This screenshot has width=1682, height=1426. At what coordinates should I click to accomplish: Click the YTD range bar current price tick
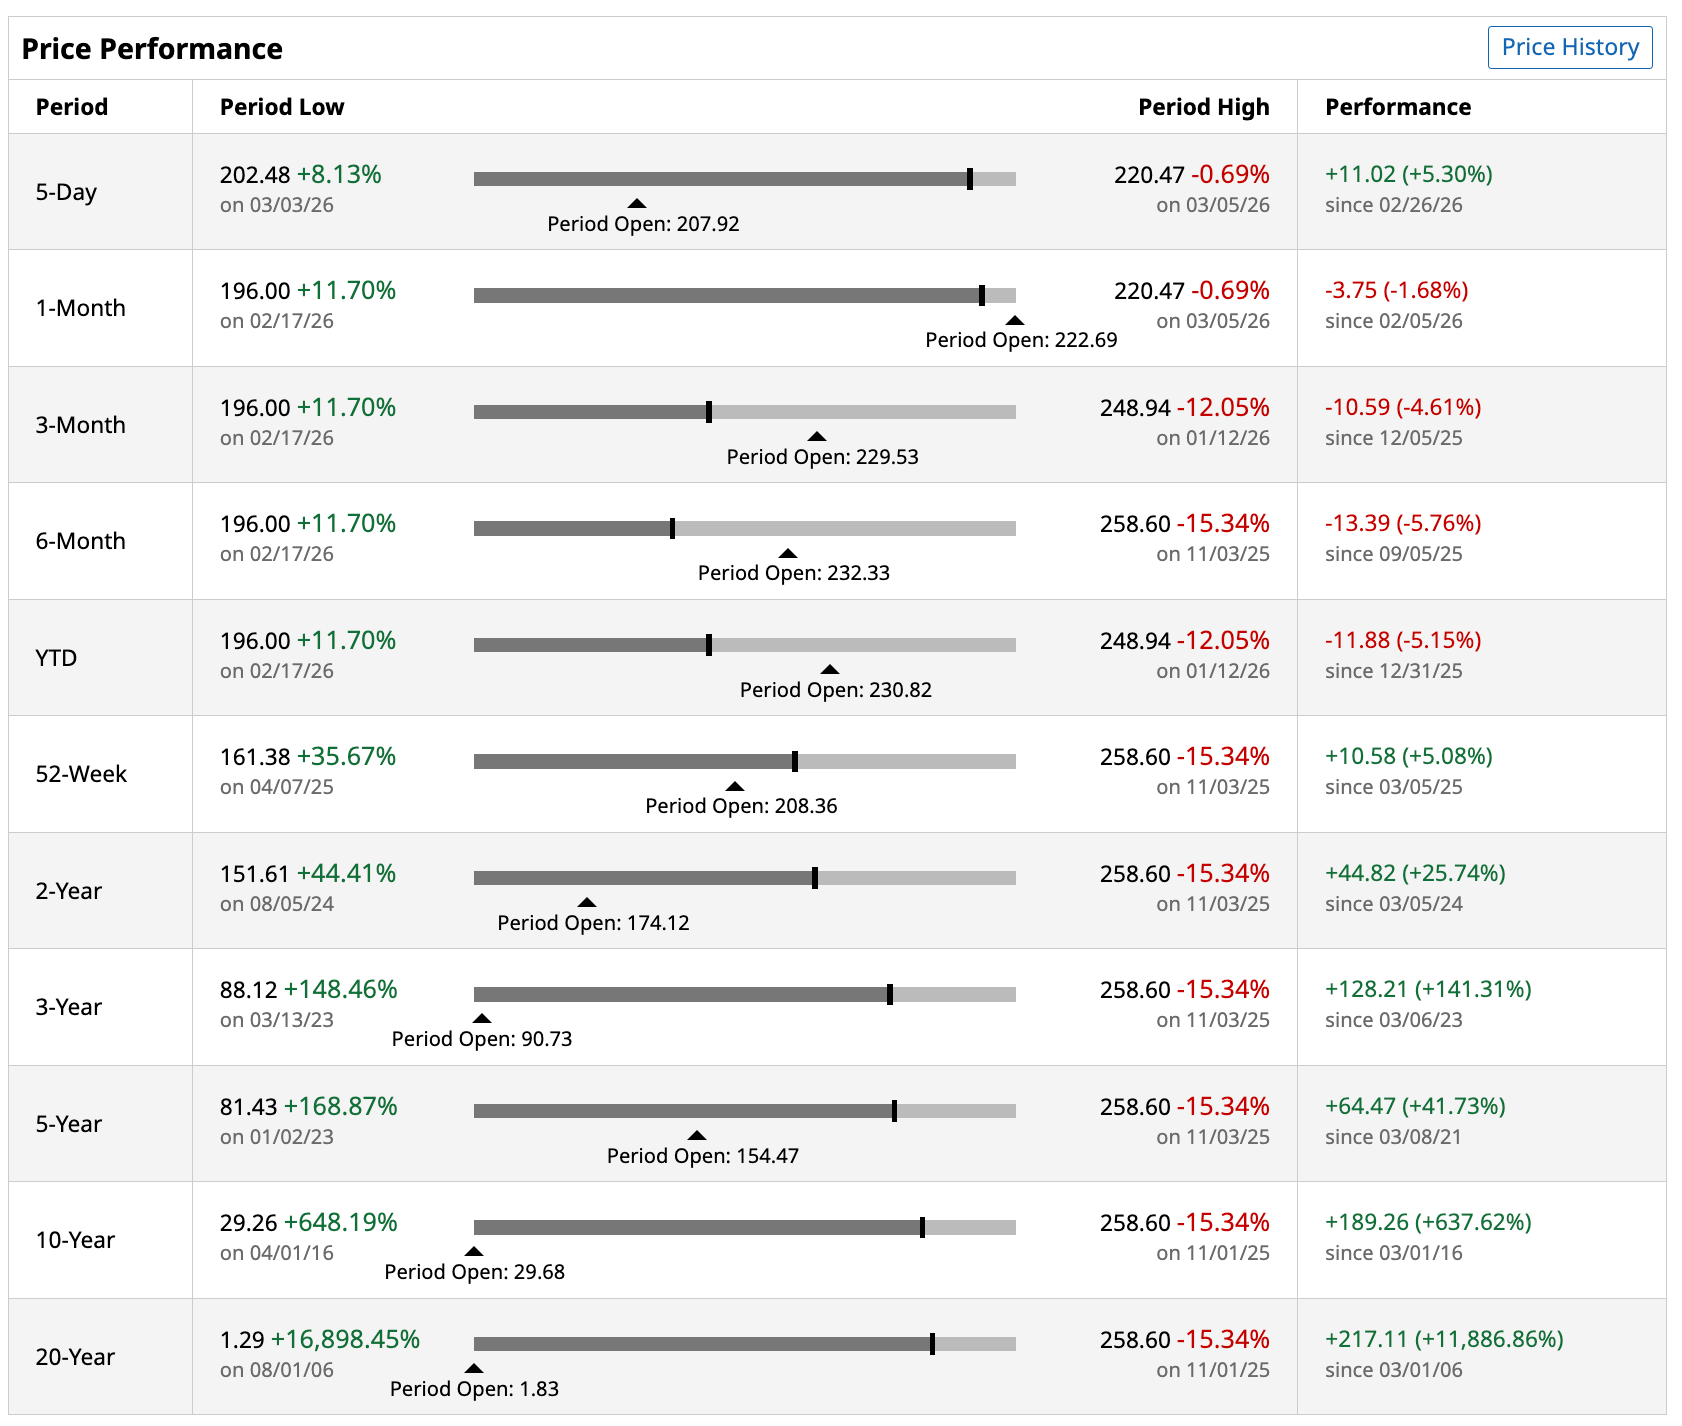708,645
